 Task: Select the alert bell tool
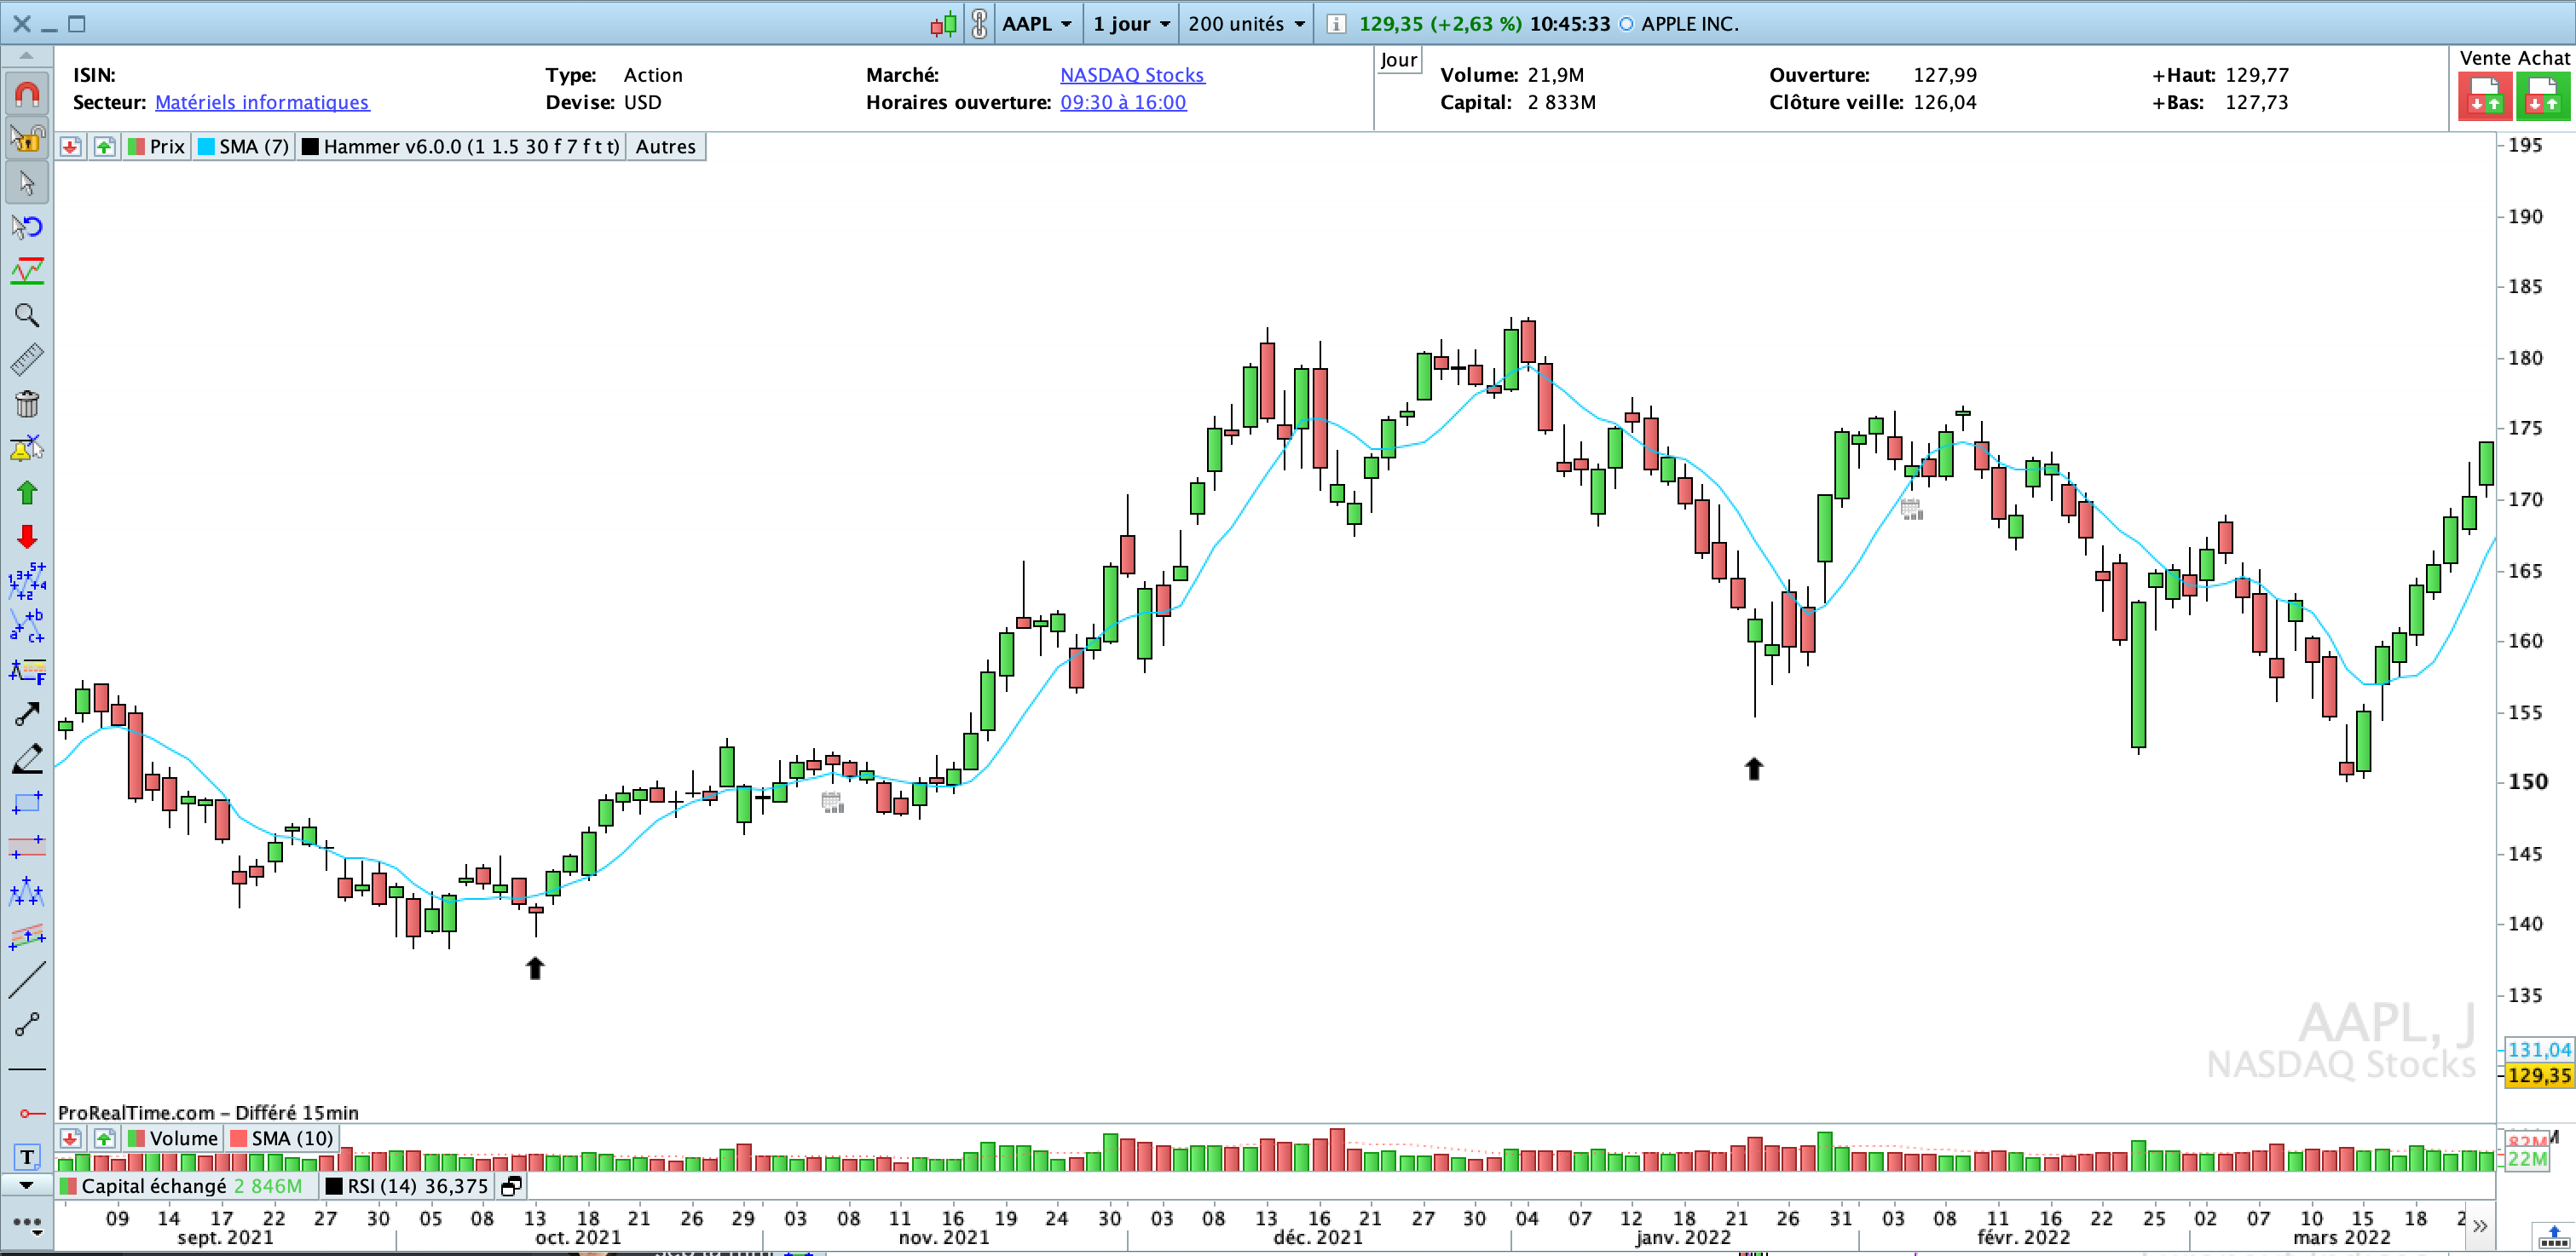pos(27,448)
